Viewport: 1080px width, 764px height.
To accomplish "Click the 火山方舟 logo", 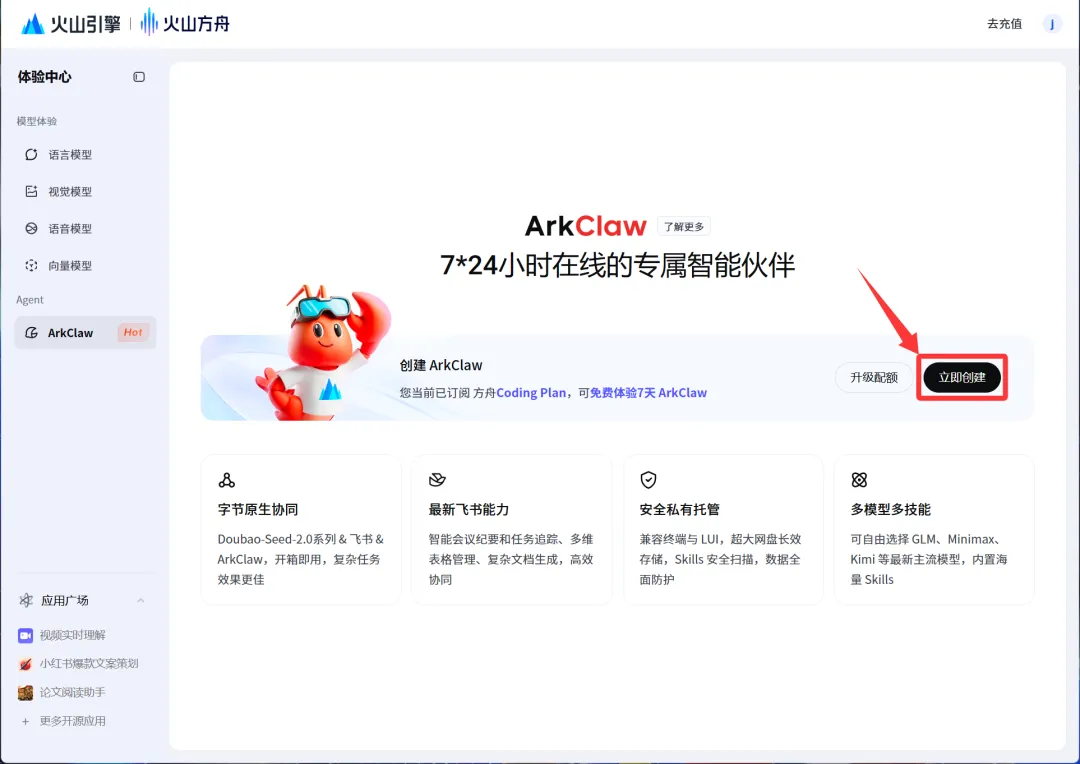I will (x=185, y=23).
